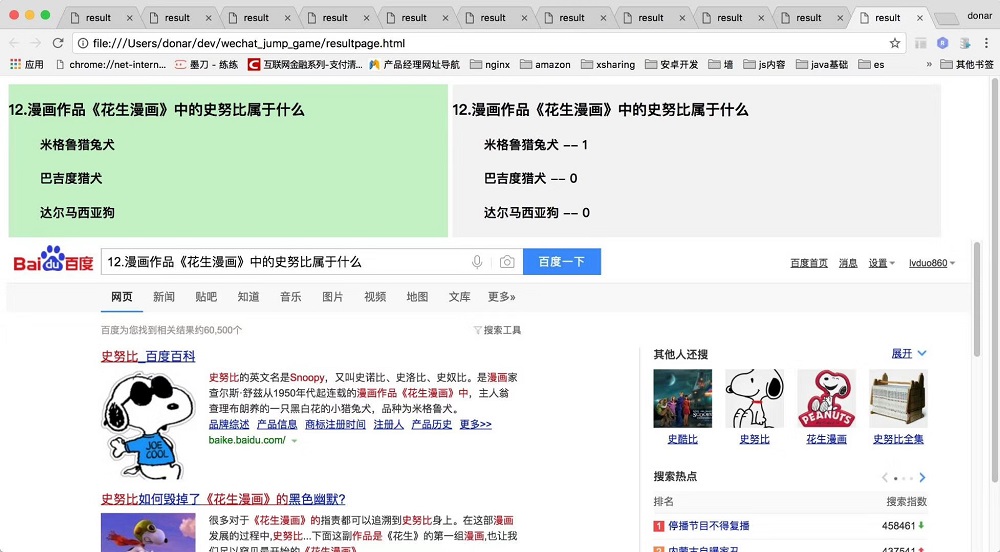Bookmark this page with star icon
The image size is (1000, 552).
pyautogui.click(x=895, y=43)
